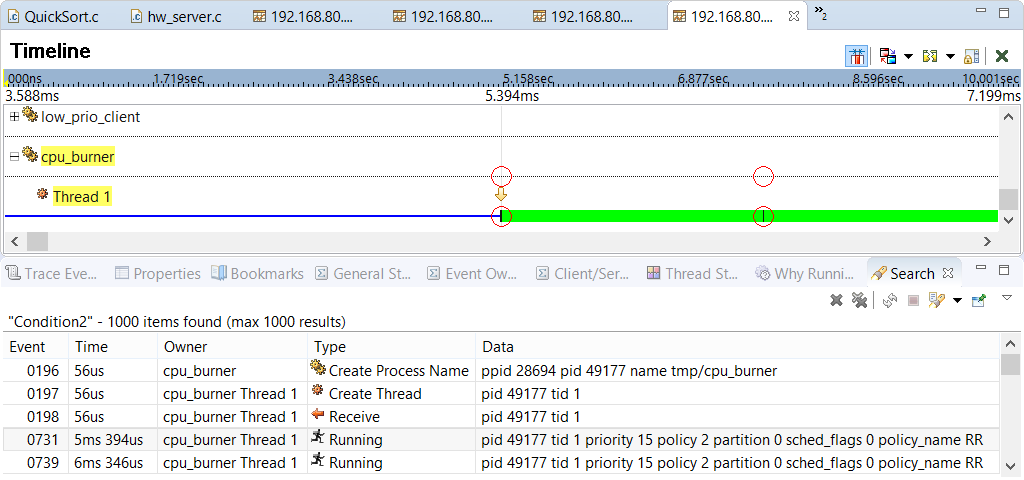The image size is (1024, 480).
Task: Open the pane layout dropdown arrow
Action: pyautogui.click(x=907, y=57)
